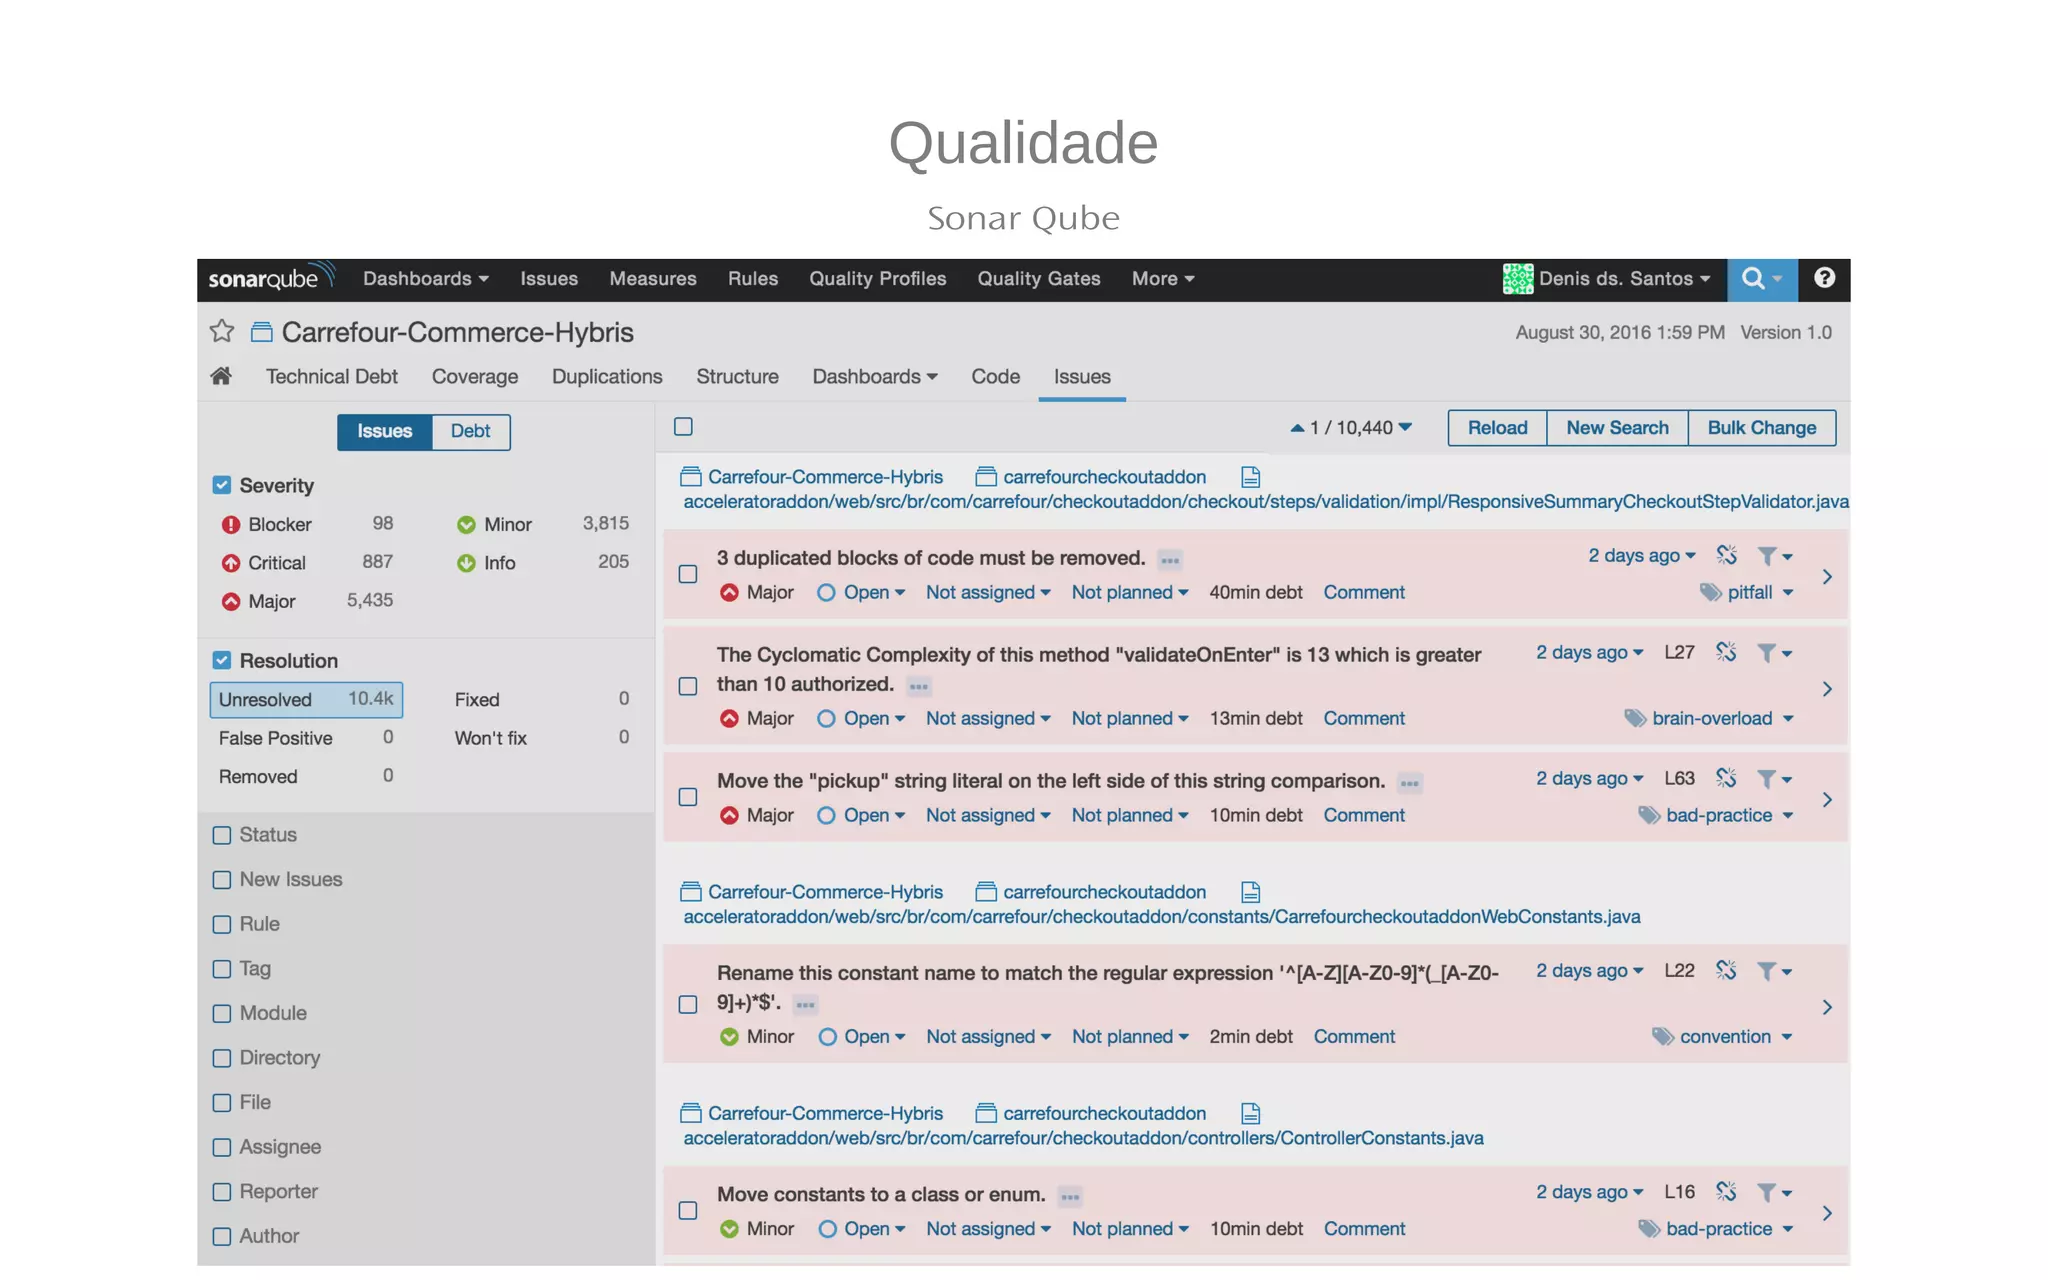Enable the Rule facet checkbox
The width and height of the screenshot is (2048, 1280).
point(222,924)
